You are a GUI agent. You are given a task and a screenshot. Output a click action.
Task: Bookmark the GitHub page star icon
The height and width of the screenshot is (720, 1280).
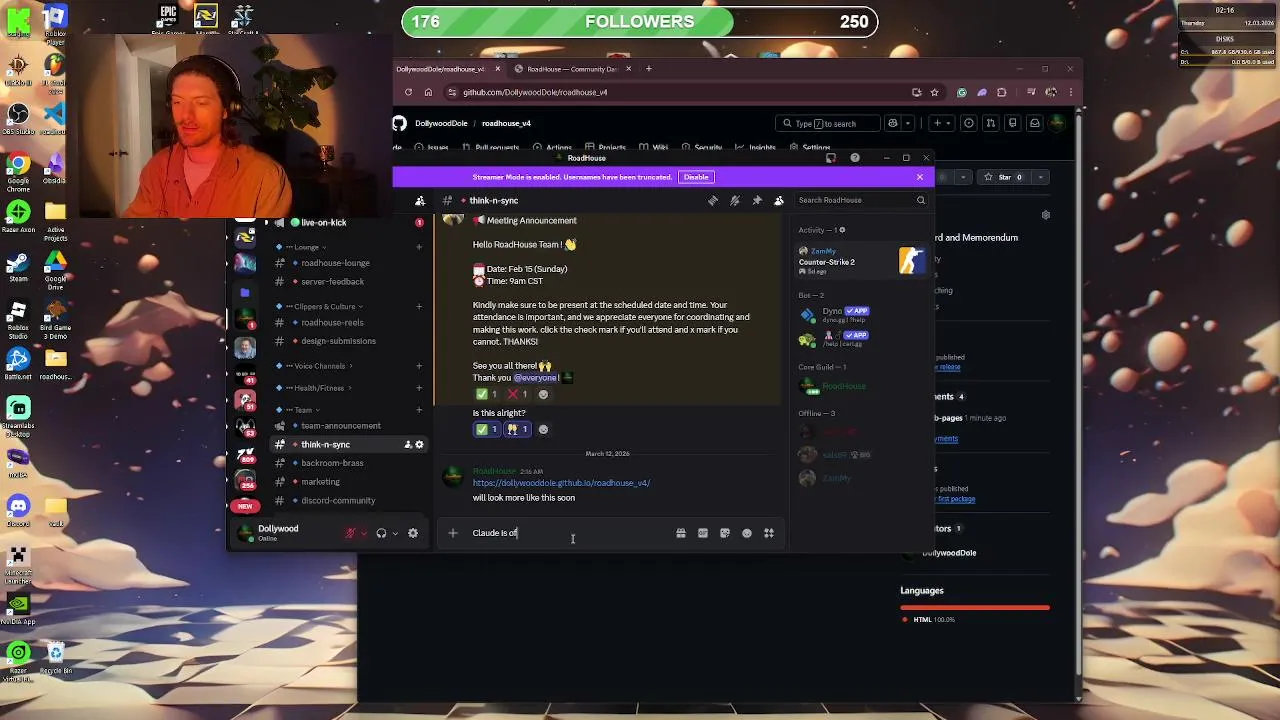935,92
